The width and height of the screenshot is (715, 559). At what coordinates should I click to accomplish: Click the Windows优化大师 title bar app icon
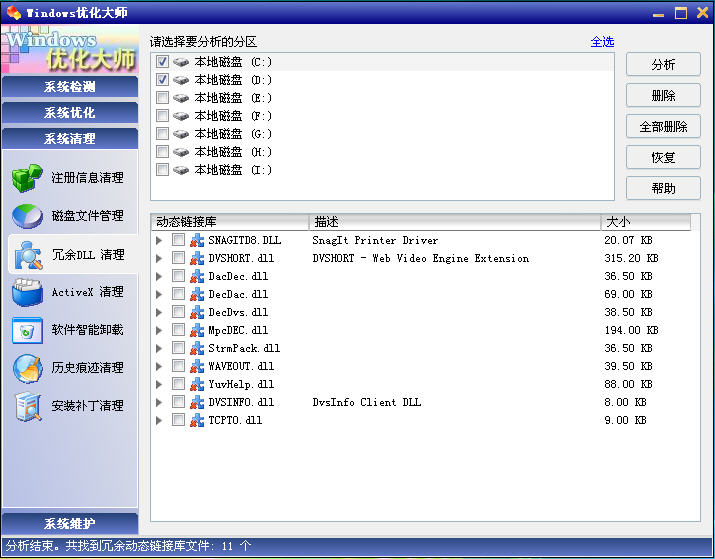coord(13,12)
